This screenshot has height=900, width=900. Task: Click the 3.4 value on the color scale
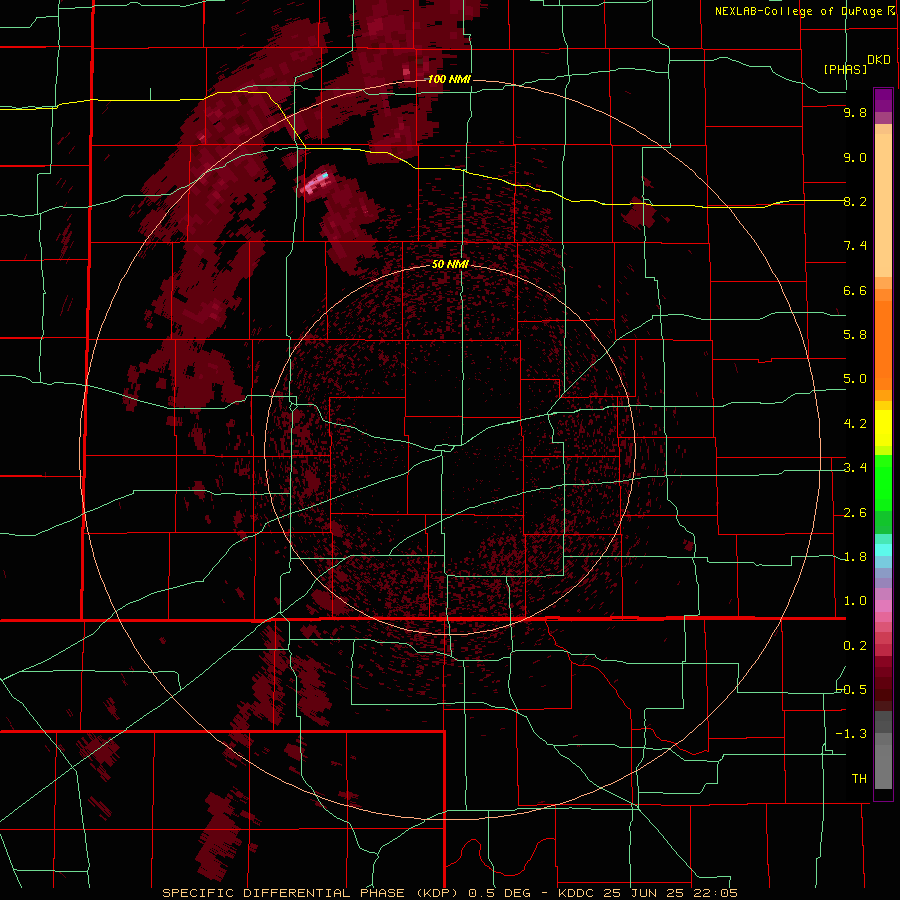tap(855, 468)
